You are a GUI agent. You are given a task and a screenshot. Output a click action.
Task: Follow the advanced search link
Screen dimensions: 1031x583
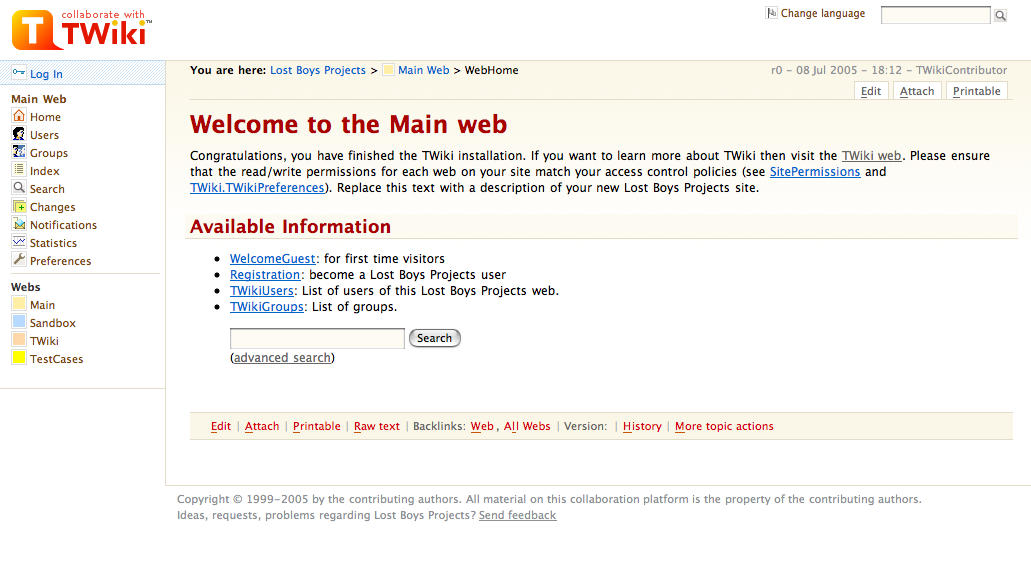point(282,358)
